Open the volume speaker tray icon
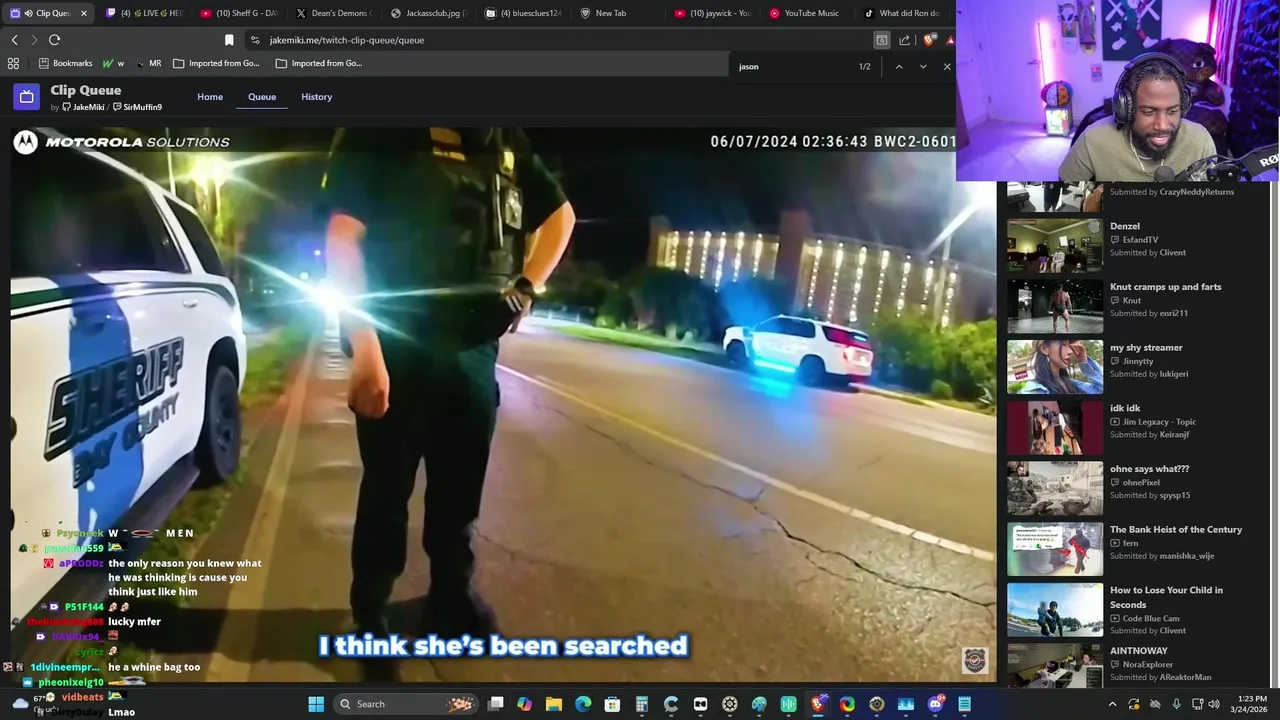 click(1213, 704)
